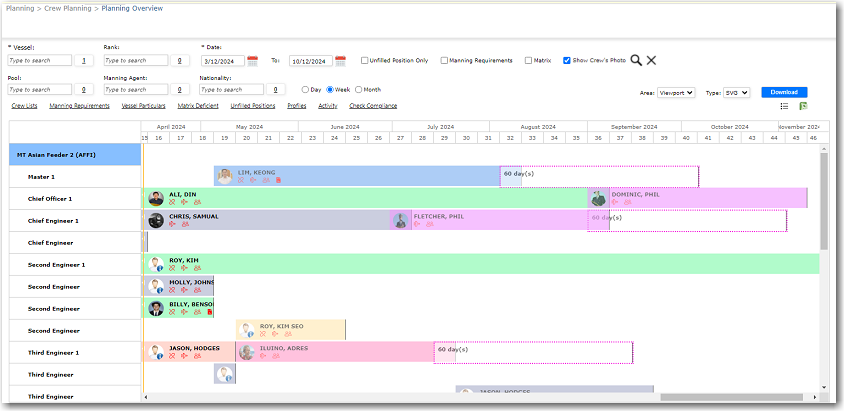Viewport: 844px width, 411px height.
Task: Toggle Show Crew's Photo checkbox
Action: pyautogui.click(x=567, y=61)
